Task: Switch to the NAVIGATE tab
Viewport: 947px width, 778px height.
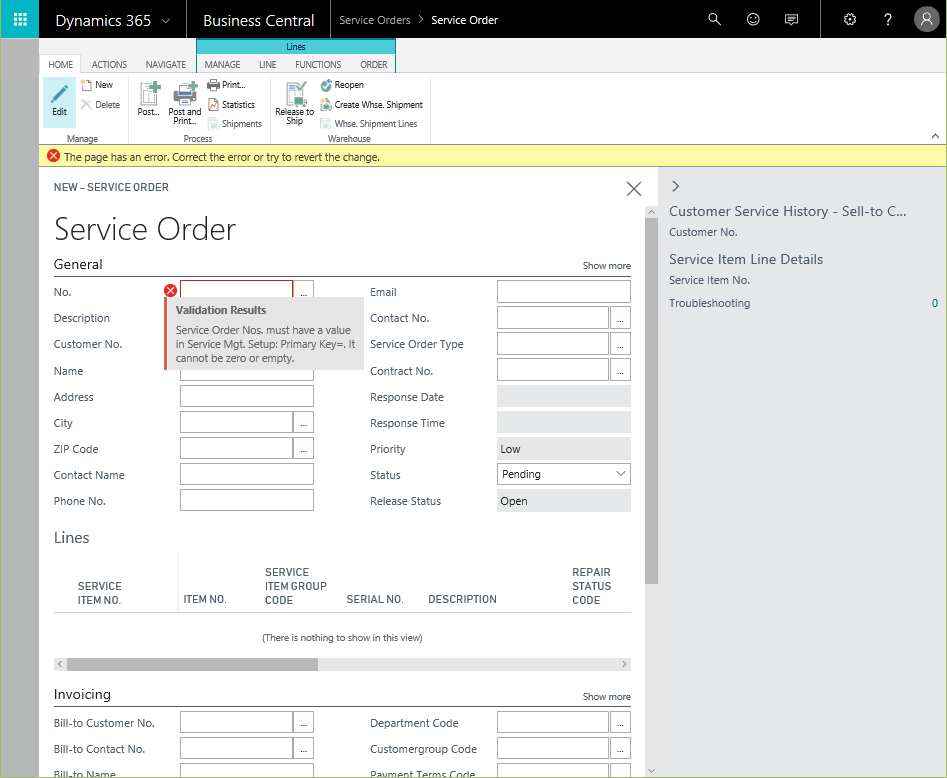Action: click(165, 64)
